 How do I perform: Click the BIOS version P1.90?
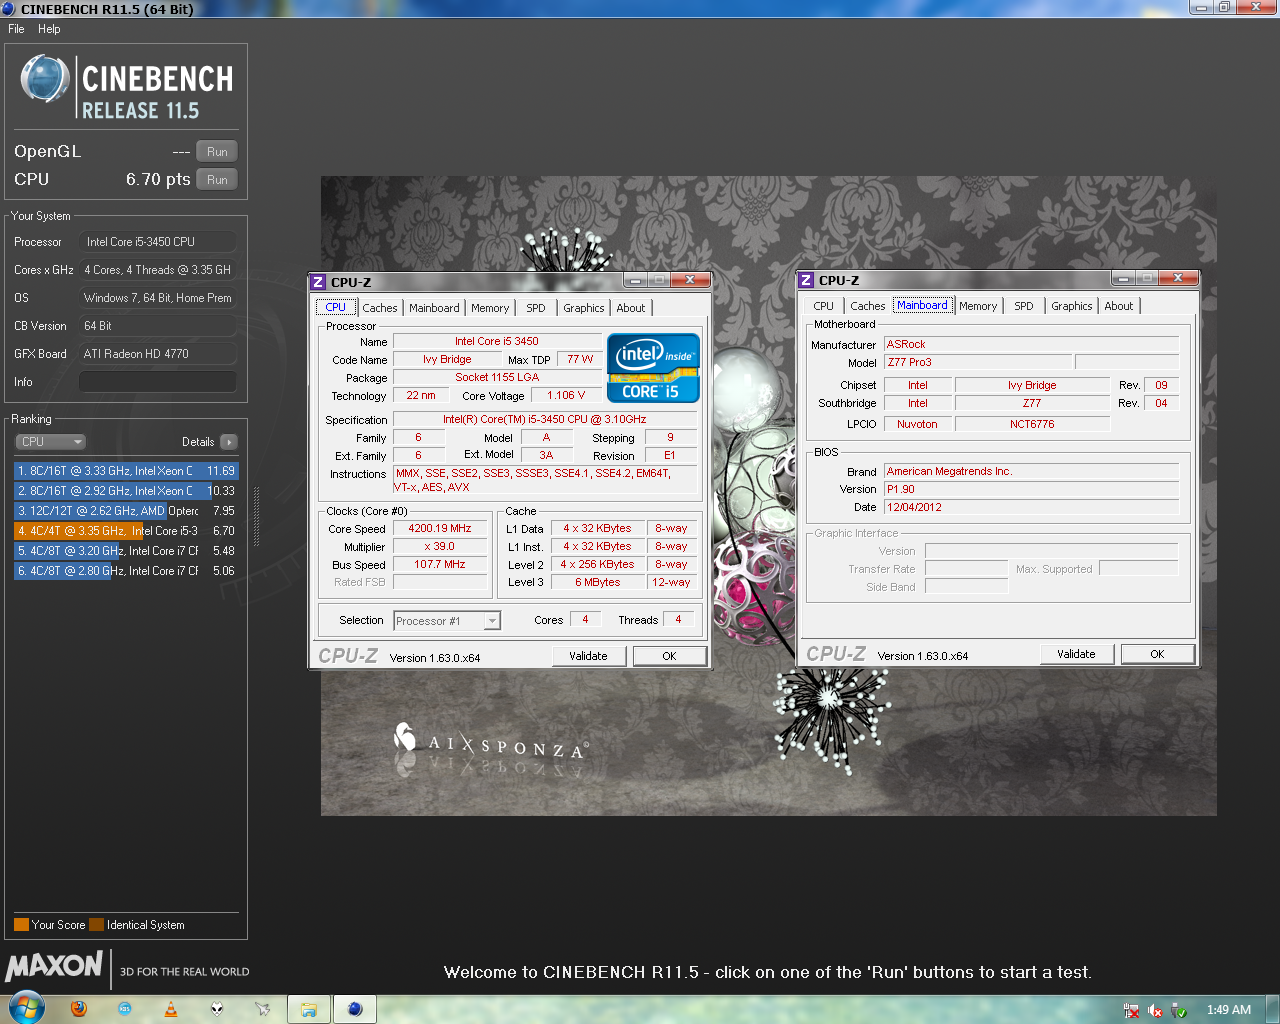tap(1031, 489)
